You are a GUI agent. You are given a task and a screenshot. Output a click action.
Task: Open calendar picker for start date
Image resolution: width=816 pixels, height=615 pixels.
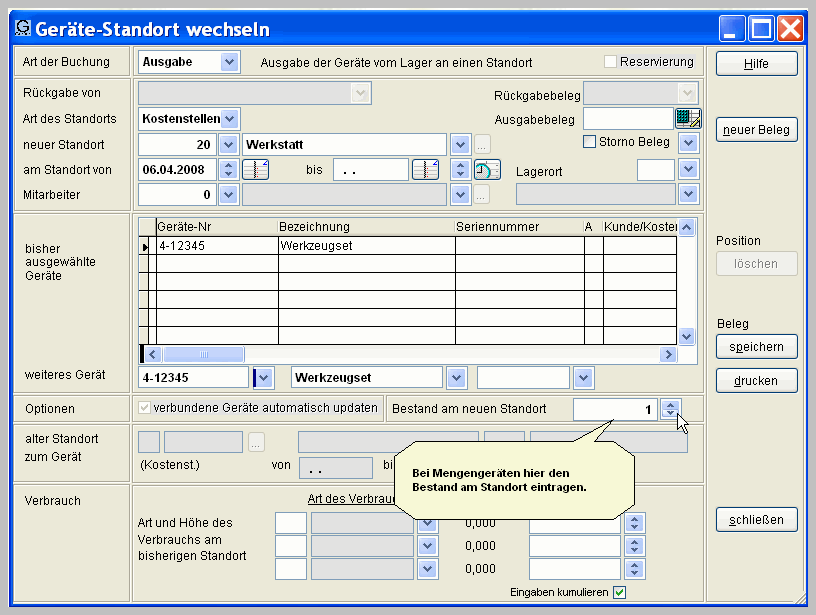point(256,170)
